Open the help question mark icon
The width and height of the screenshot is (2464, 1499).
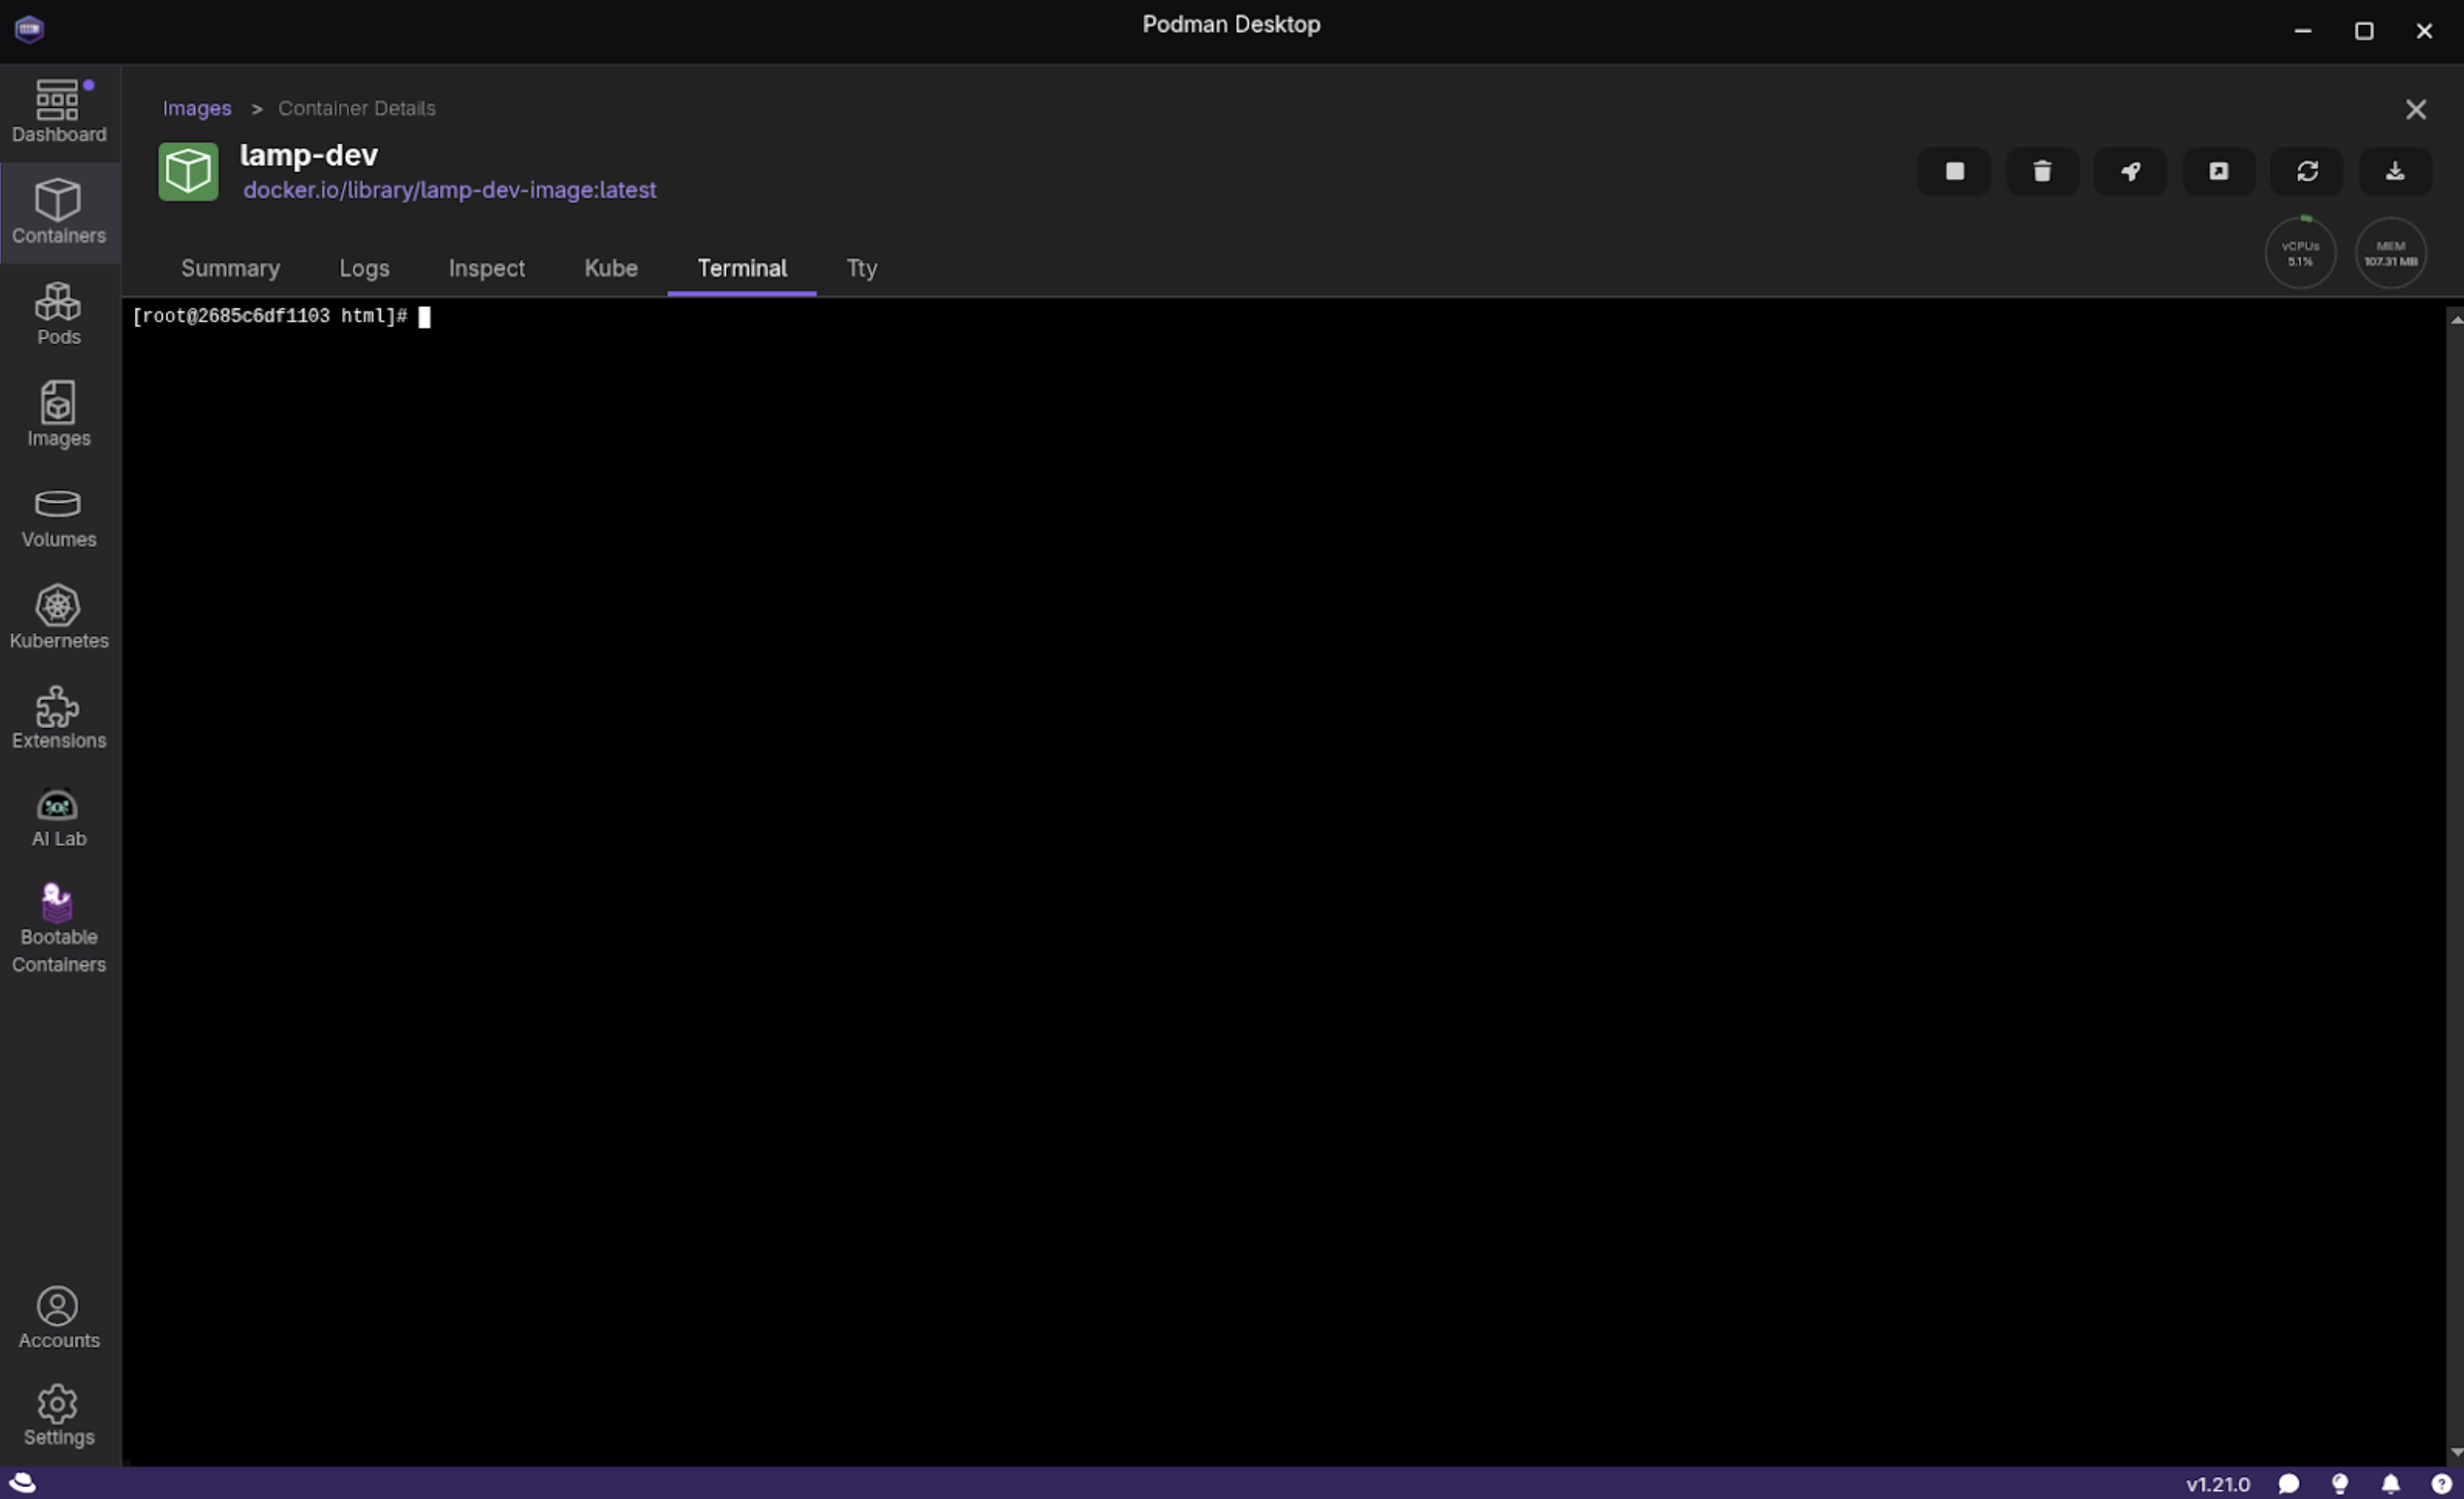2441,1484
